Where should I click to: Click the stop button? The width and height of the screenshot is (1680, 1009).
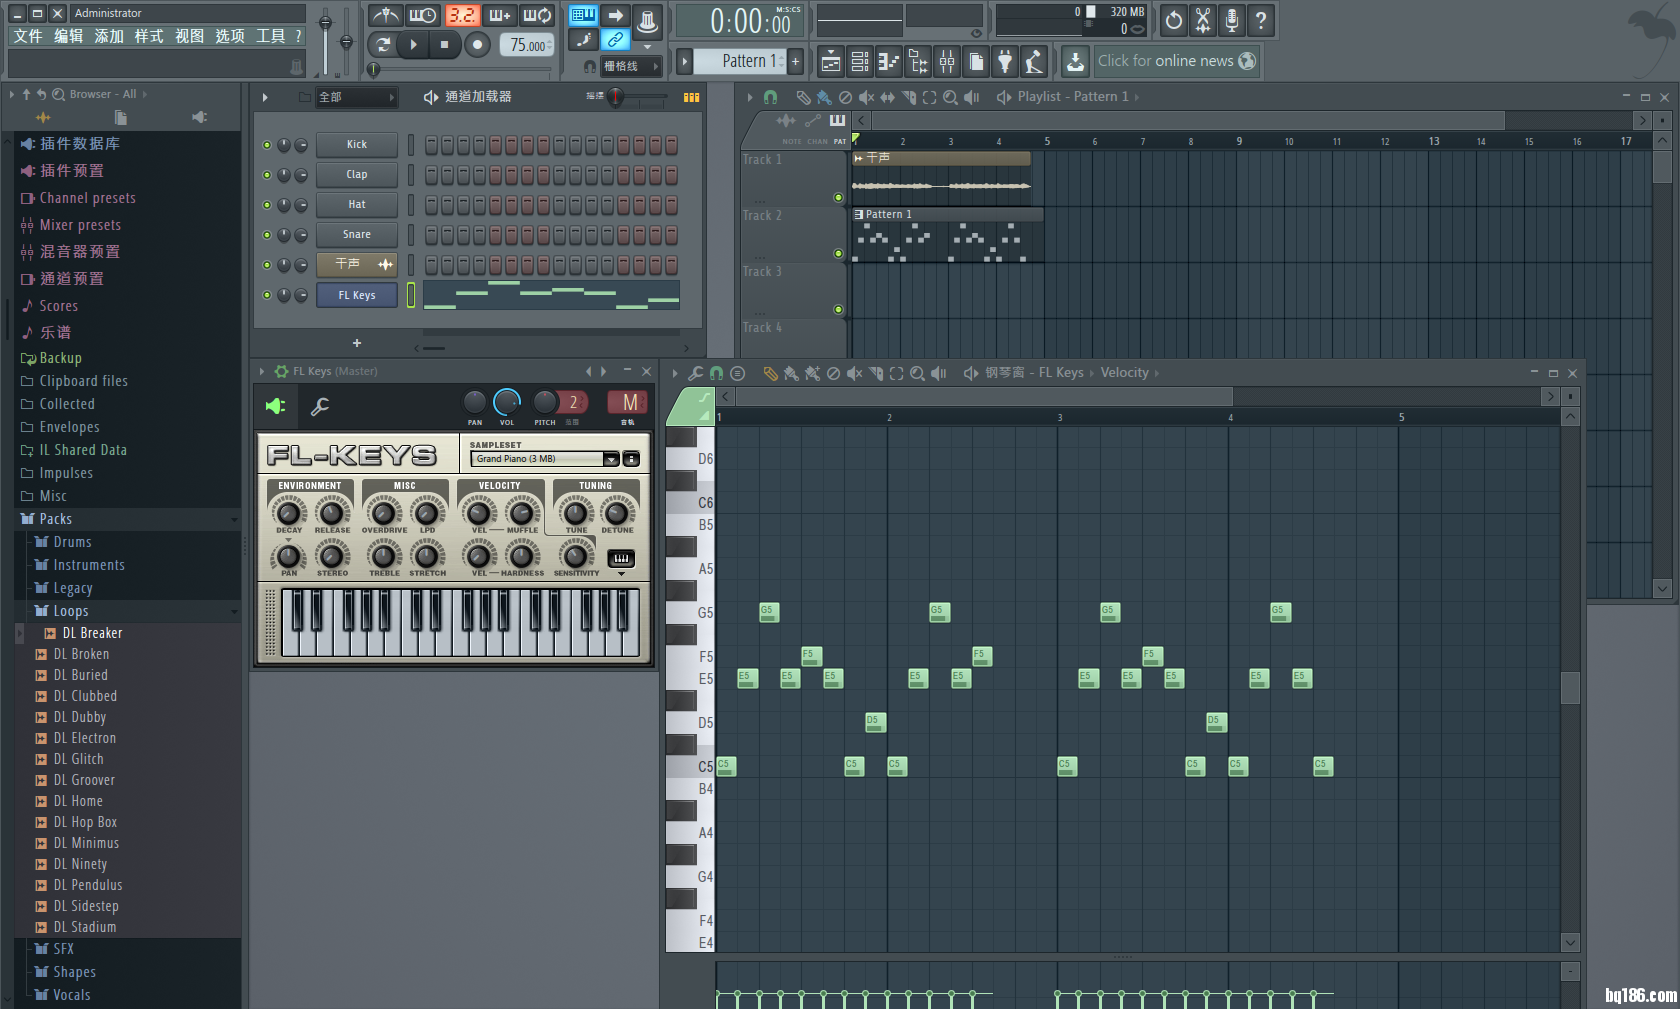pyautogui.click(x=444, y=44)
